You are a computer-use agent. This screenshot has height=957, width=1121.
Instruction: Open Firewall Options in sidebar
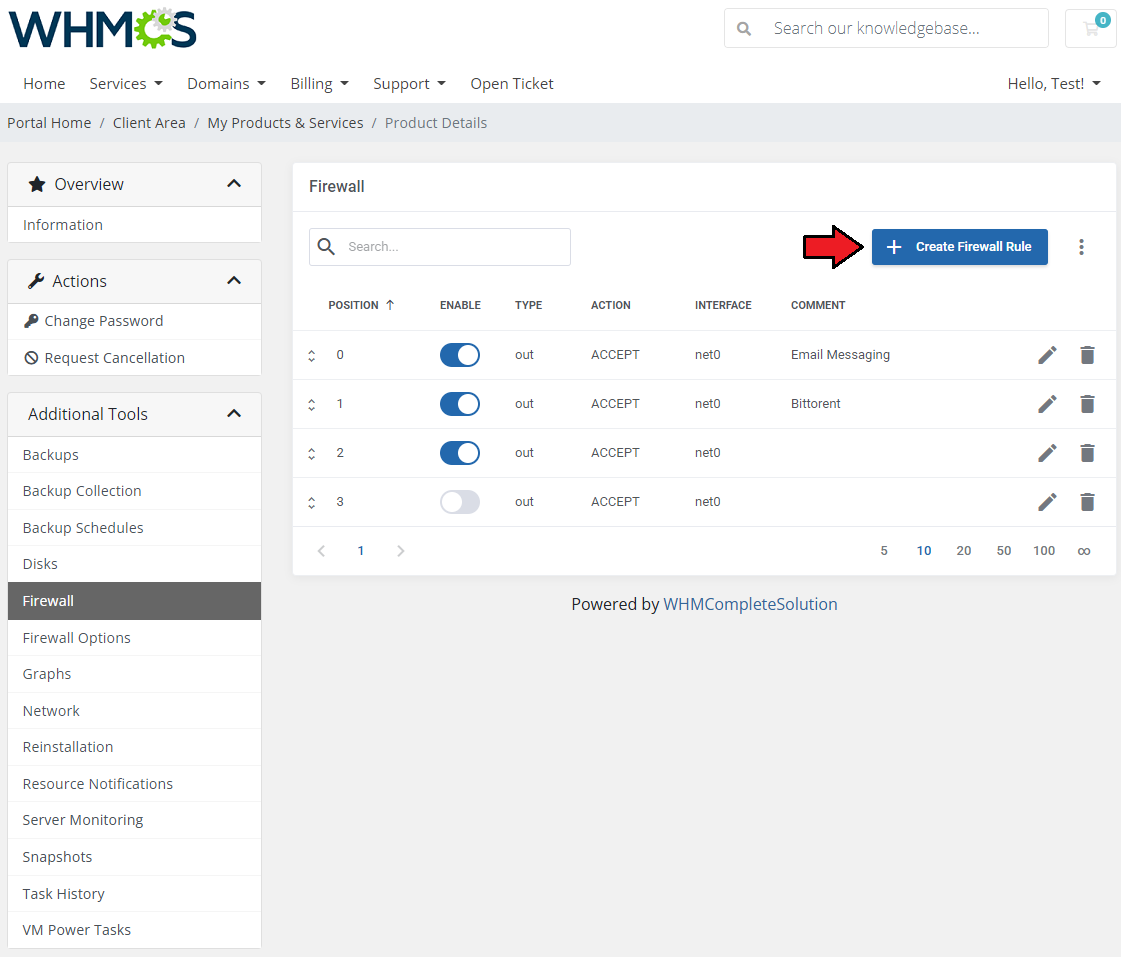[134, 638]
